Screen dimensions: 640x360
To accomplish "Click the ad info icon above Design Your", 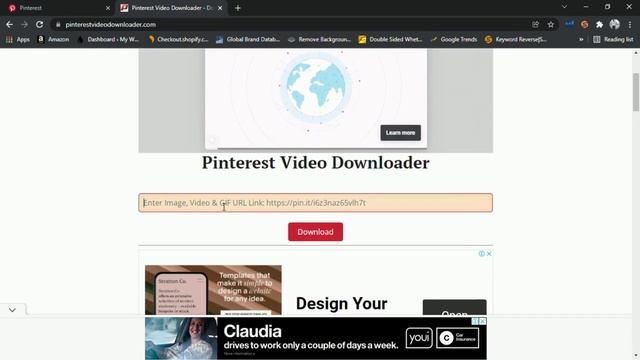I will pos(482,254).
